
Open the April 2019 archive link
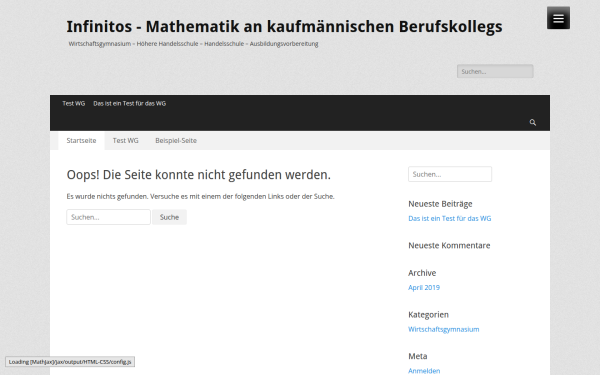tap(424, 287)
